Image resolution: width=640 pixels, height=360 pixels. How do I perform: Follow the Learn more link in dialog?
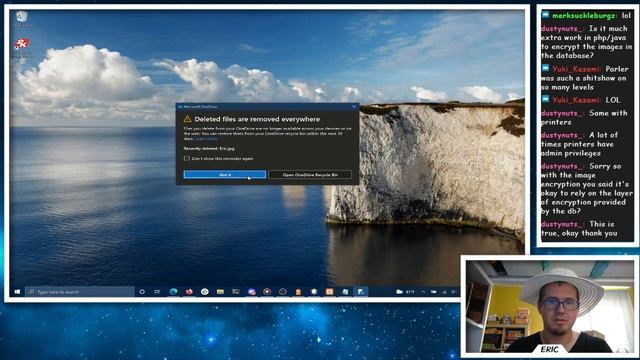[206, 139]
